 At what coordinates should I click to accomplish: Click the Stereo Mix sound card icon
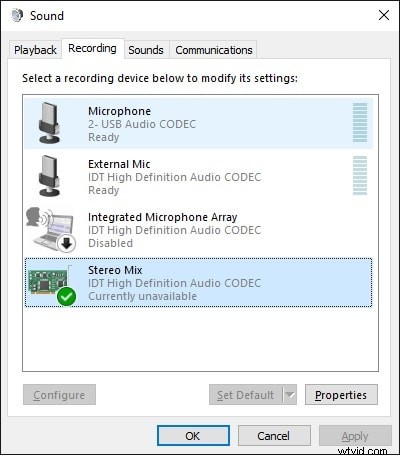52,286
